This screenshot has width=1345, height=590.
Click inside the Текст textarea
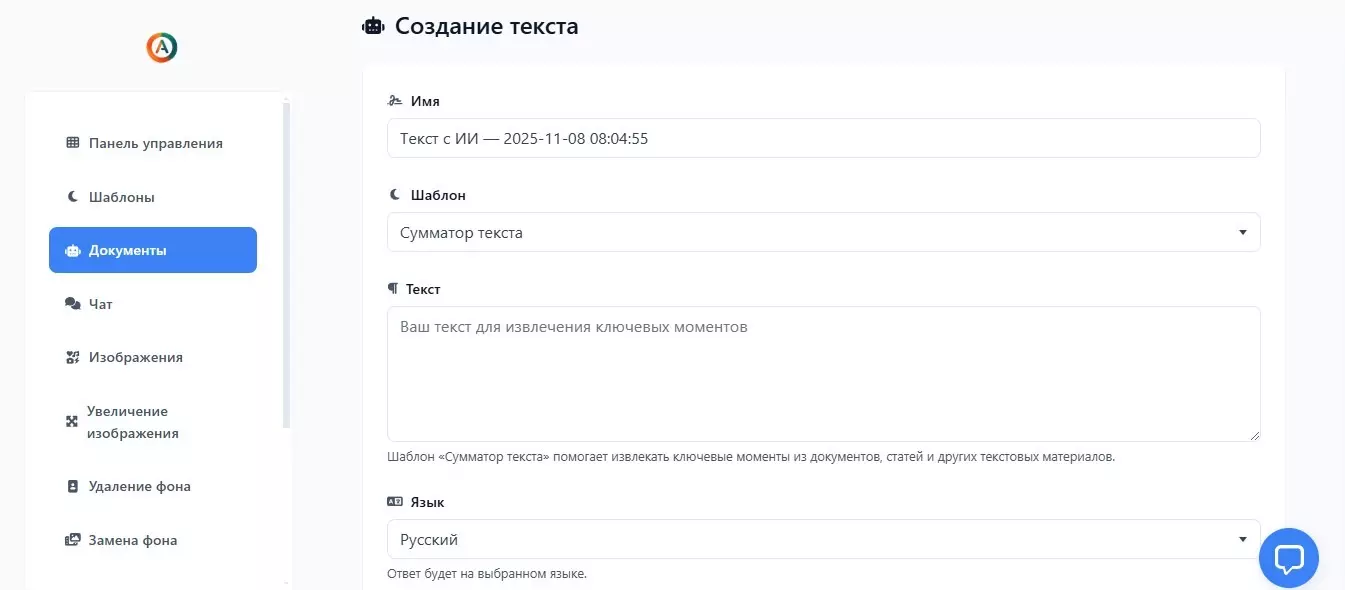click(x=823, y=373)
